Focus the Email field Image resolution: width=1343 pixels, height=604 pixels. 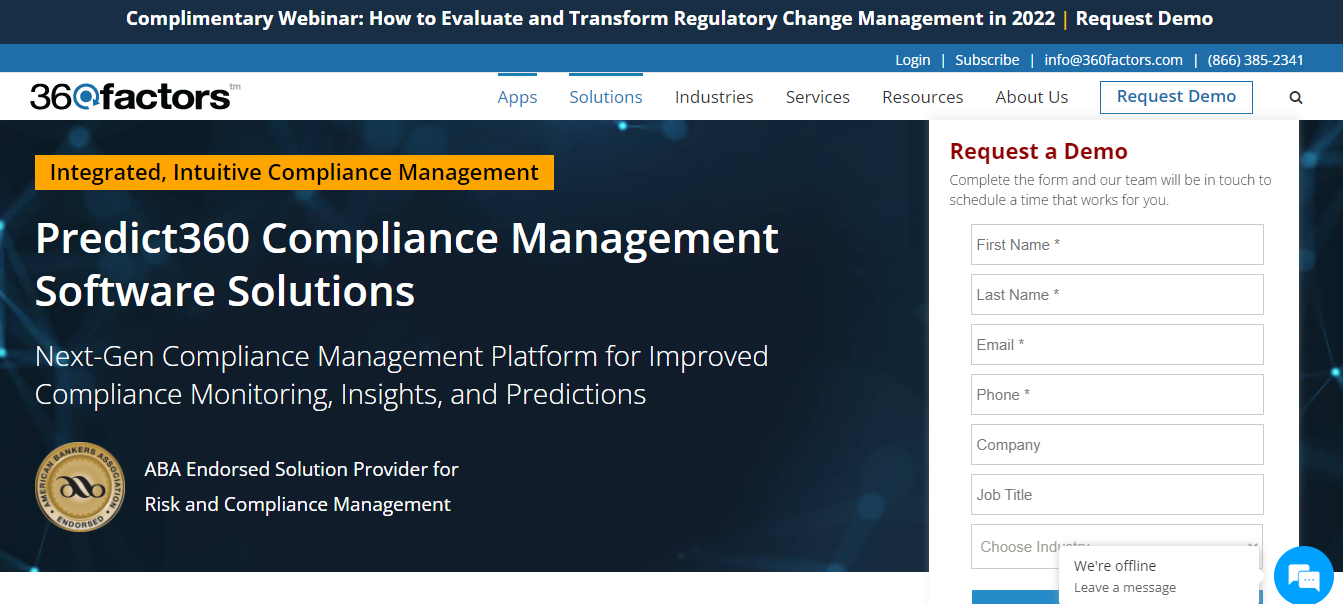[1117, 345]
